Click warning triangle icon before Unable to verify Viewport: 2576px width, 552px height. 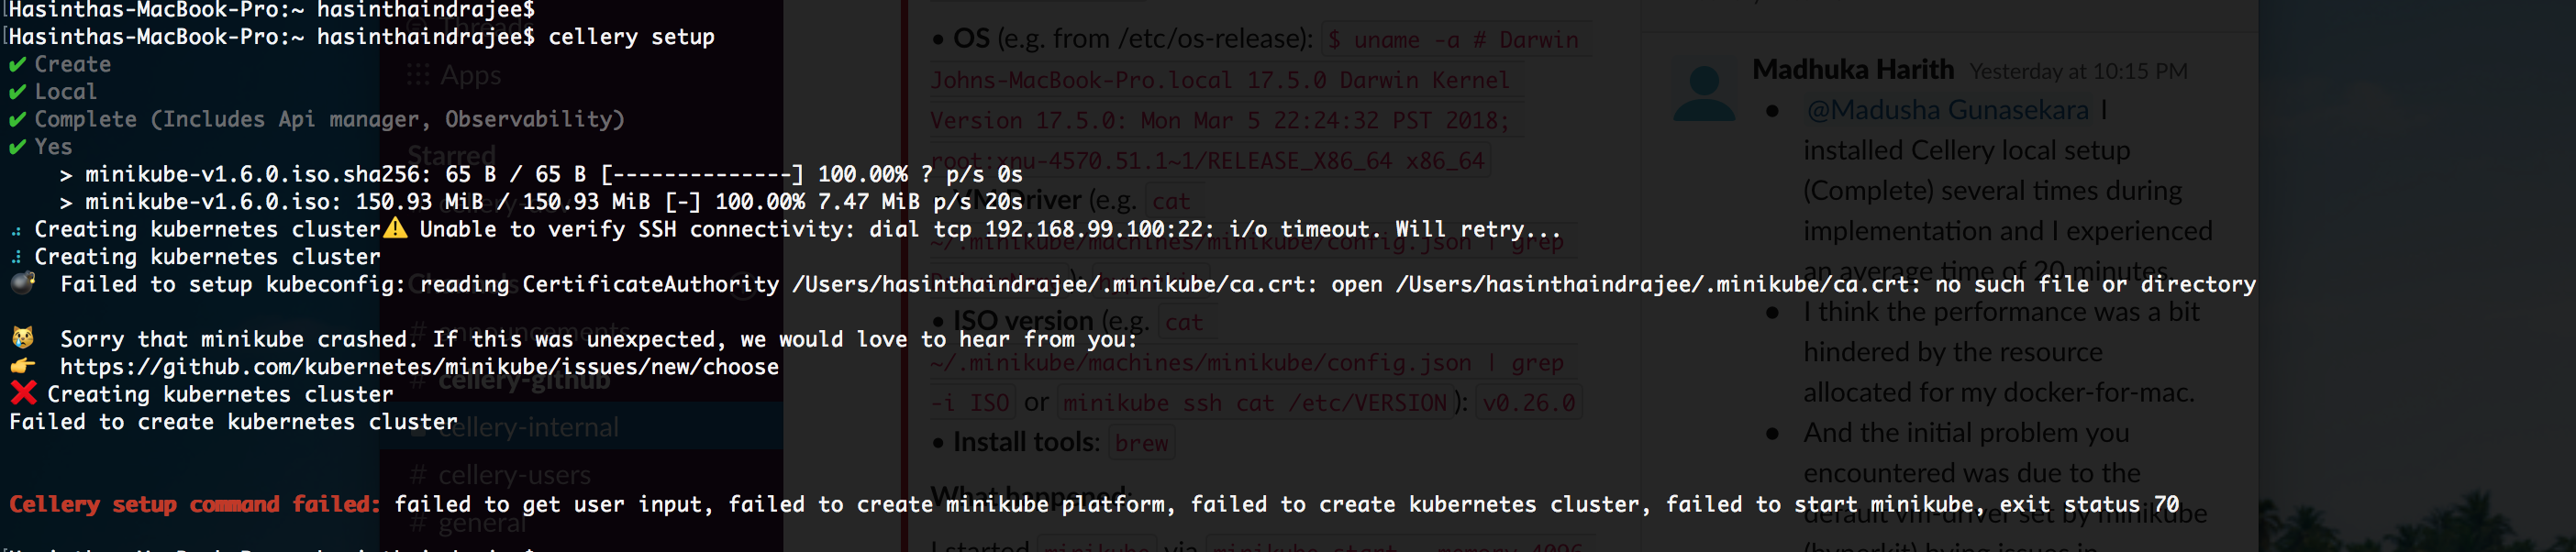click(x=396, y=228)
